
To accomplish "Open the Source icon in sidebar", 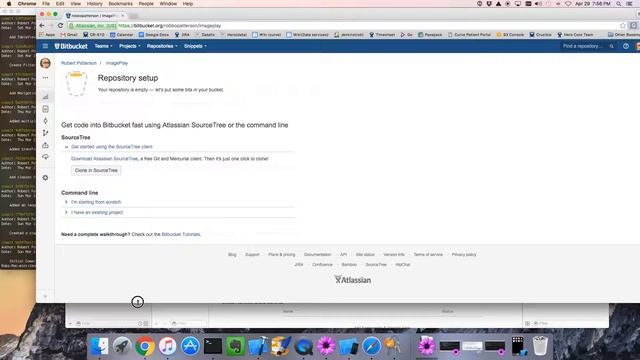I will point(45,109).
